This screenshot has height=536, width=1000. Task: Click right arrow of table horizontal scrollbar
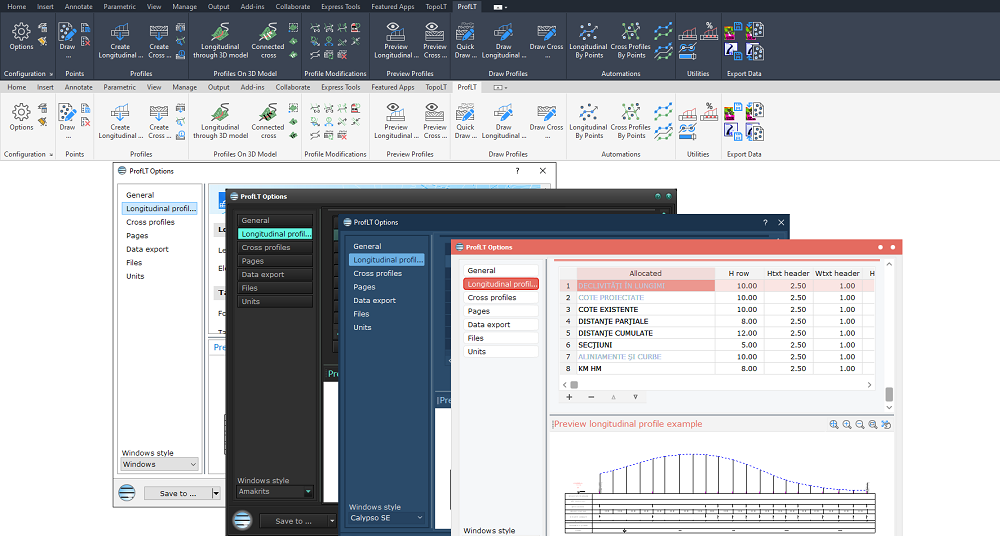[869, 385]
